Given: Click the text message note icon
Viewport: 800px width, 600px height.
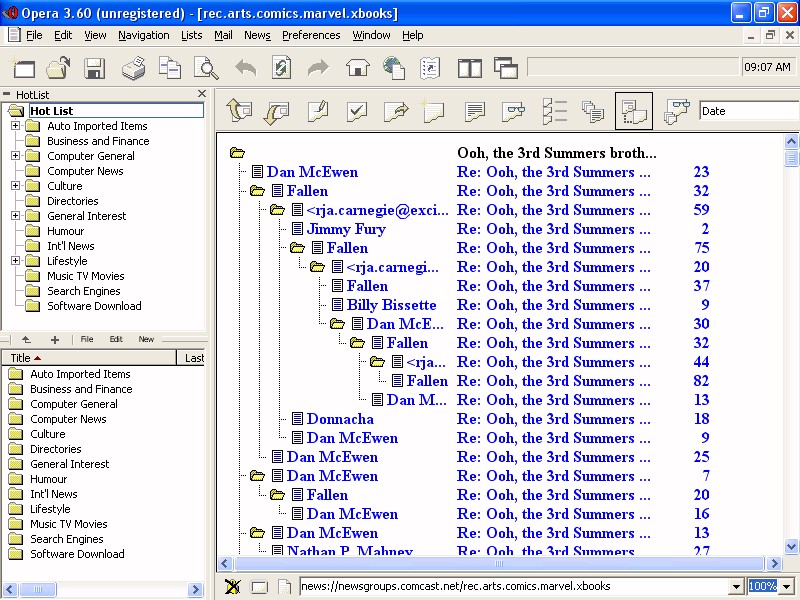Looking at the screenshot, I should [474, 111].
